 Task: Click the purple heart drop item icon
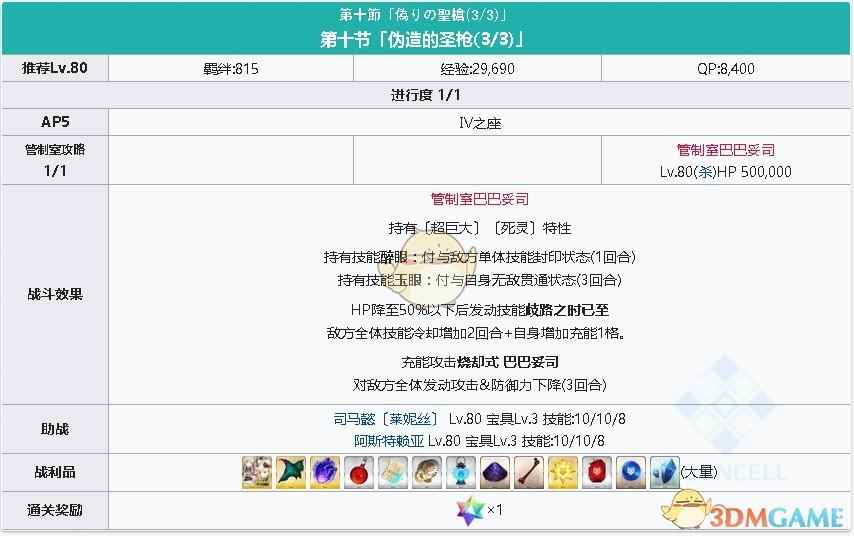(x=325, y=472)
